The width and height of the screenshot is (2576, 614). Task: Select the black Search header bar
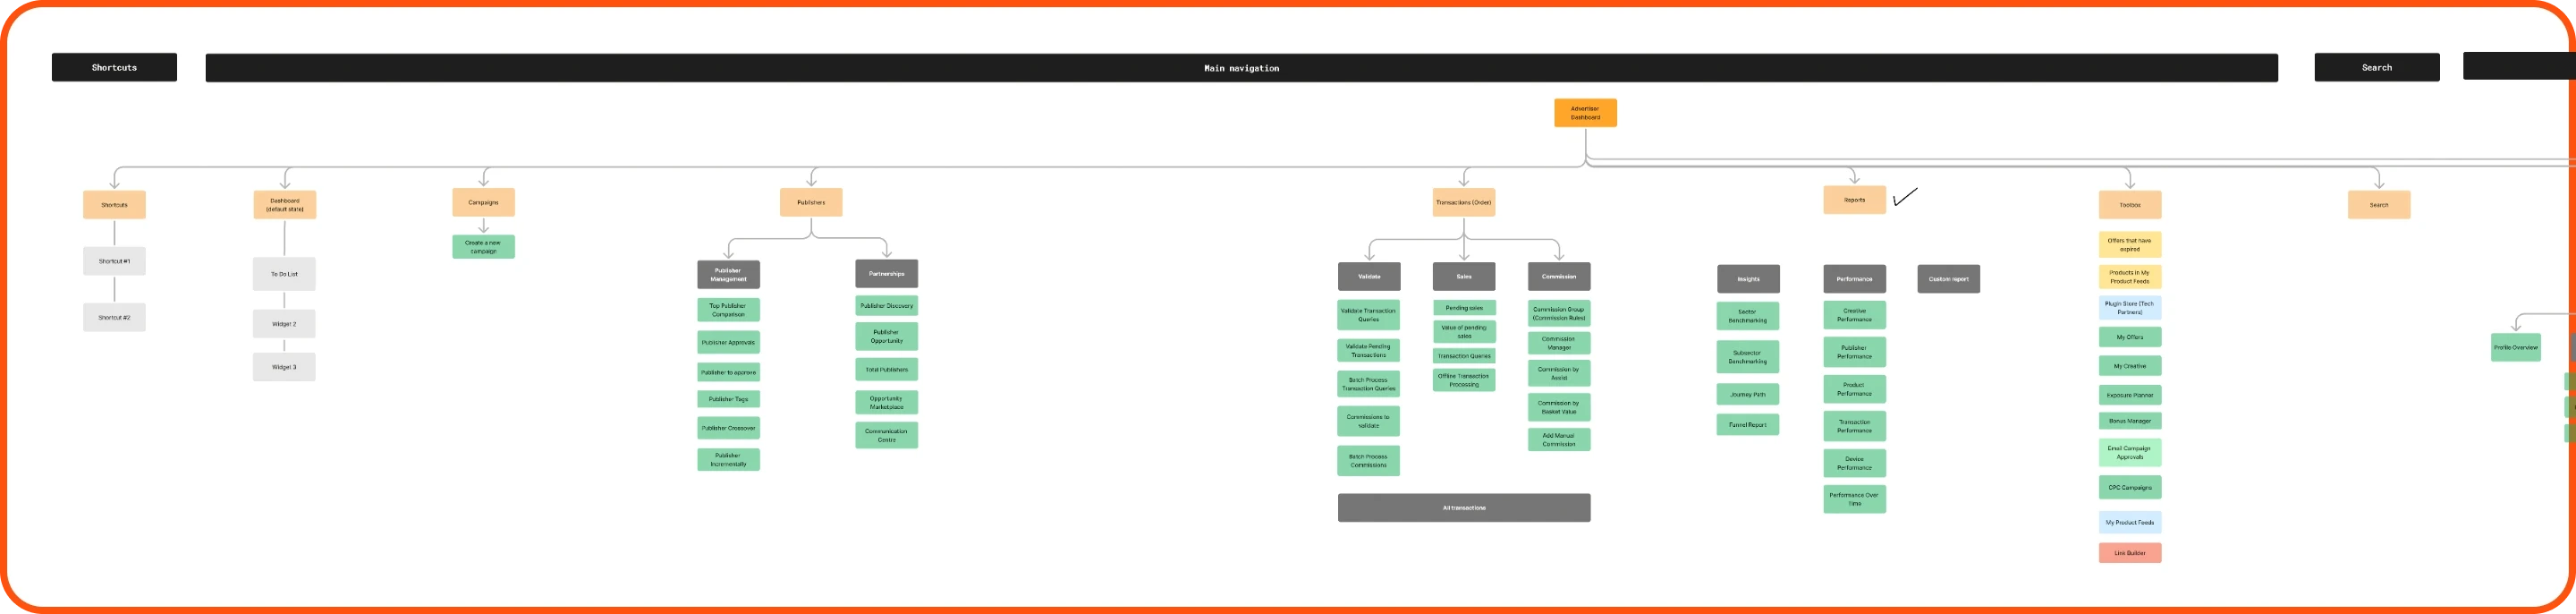[2376, 67]
